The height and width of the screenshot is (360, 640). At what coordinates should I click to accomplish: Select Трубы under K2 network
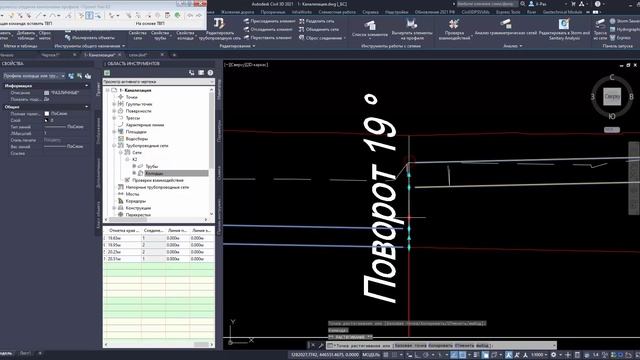(151, 167)
